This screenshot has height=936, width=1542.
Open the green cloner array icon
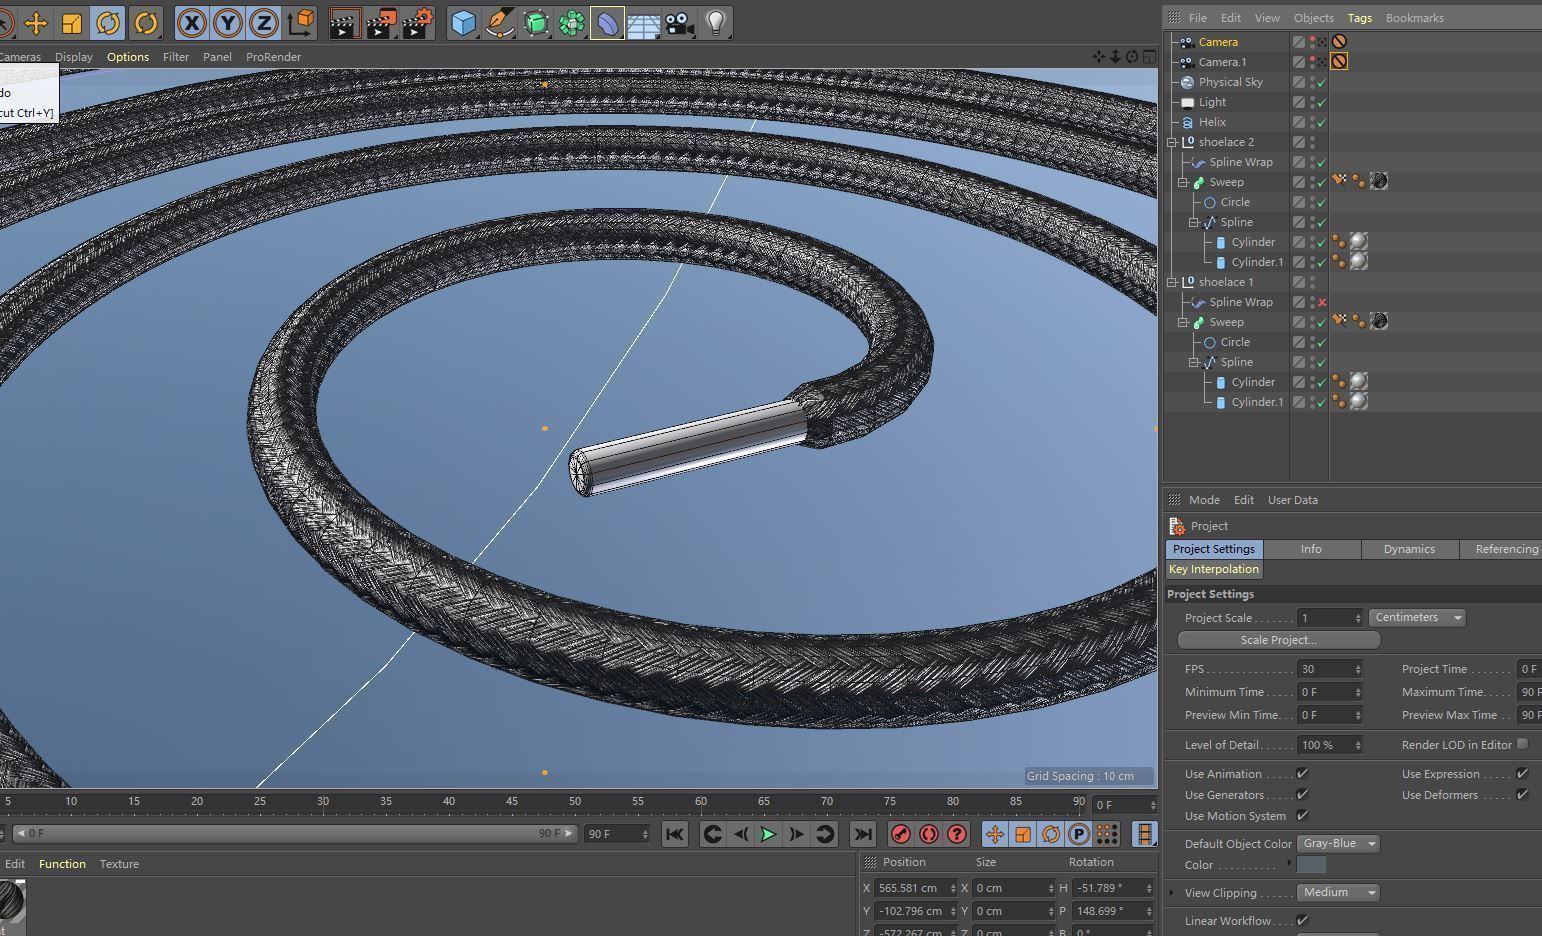click(x=571, y=22)
